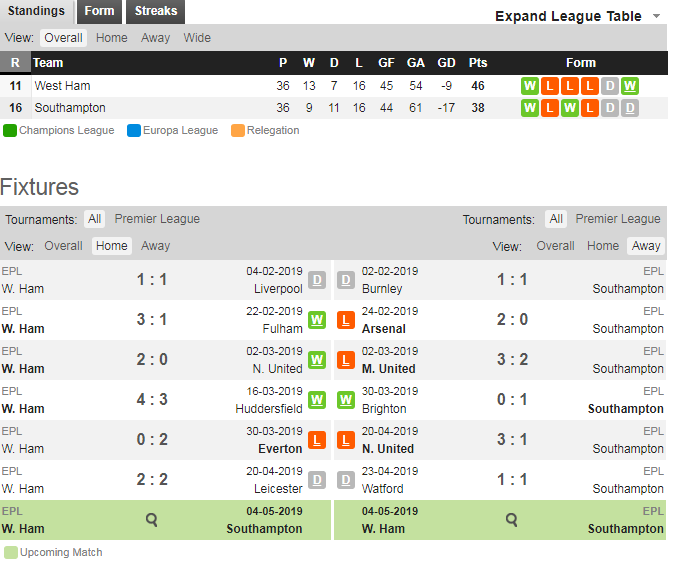This screenshot has width=674, height=570.
Task: Click the D badge next to Burnley
Action: [346, 280]
